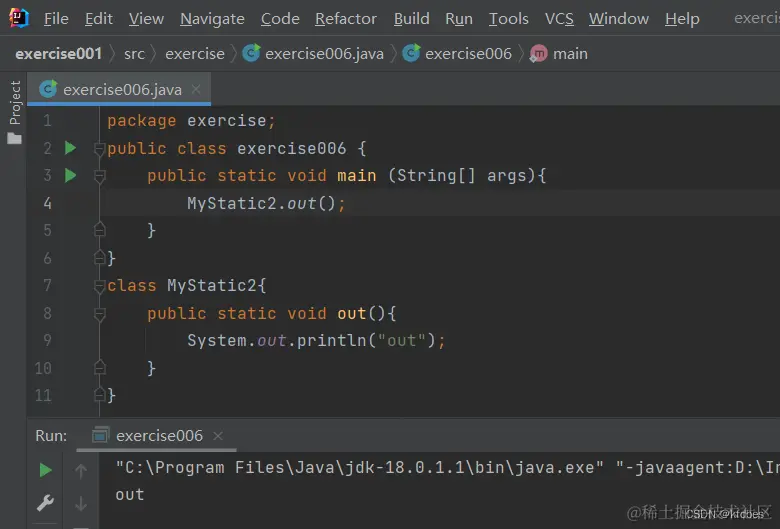Open the View menu

[x=146, y=19]
